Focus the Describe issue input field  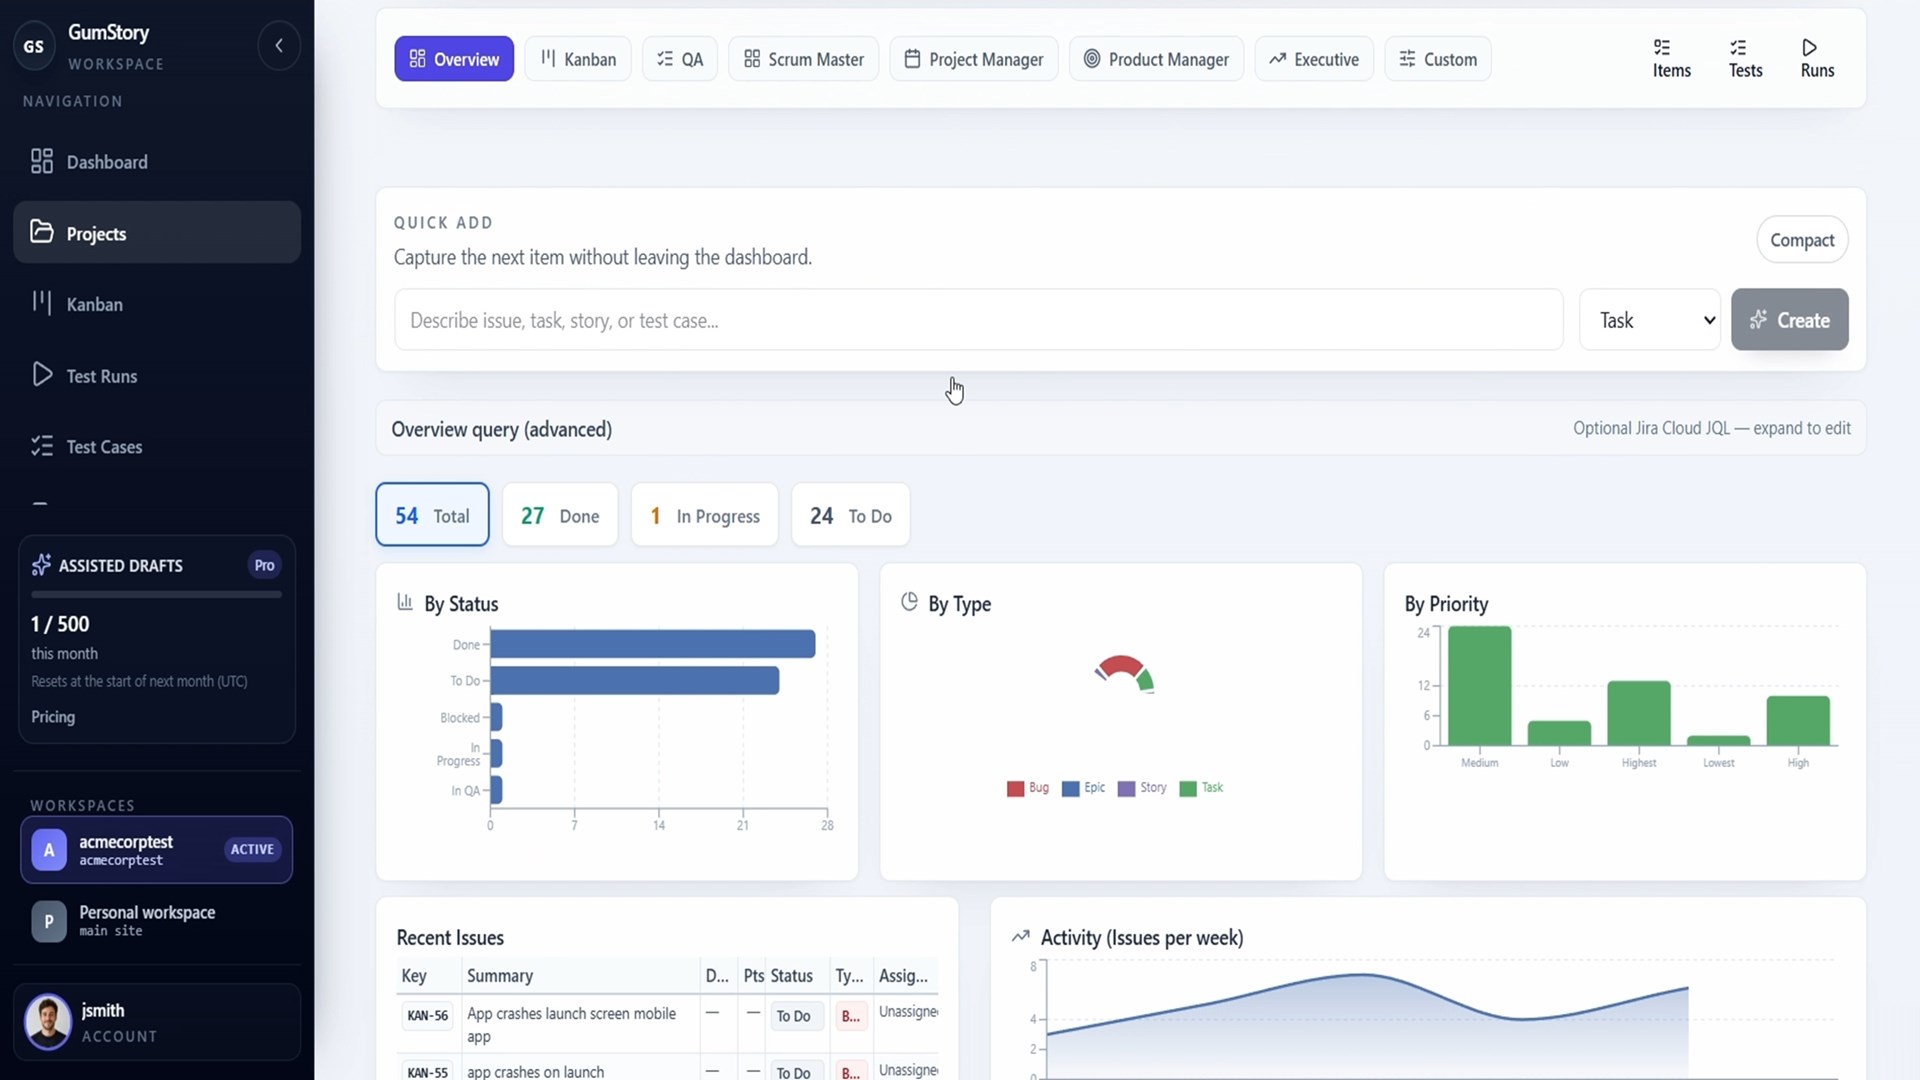point(979,320)
